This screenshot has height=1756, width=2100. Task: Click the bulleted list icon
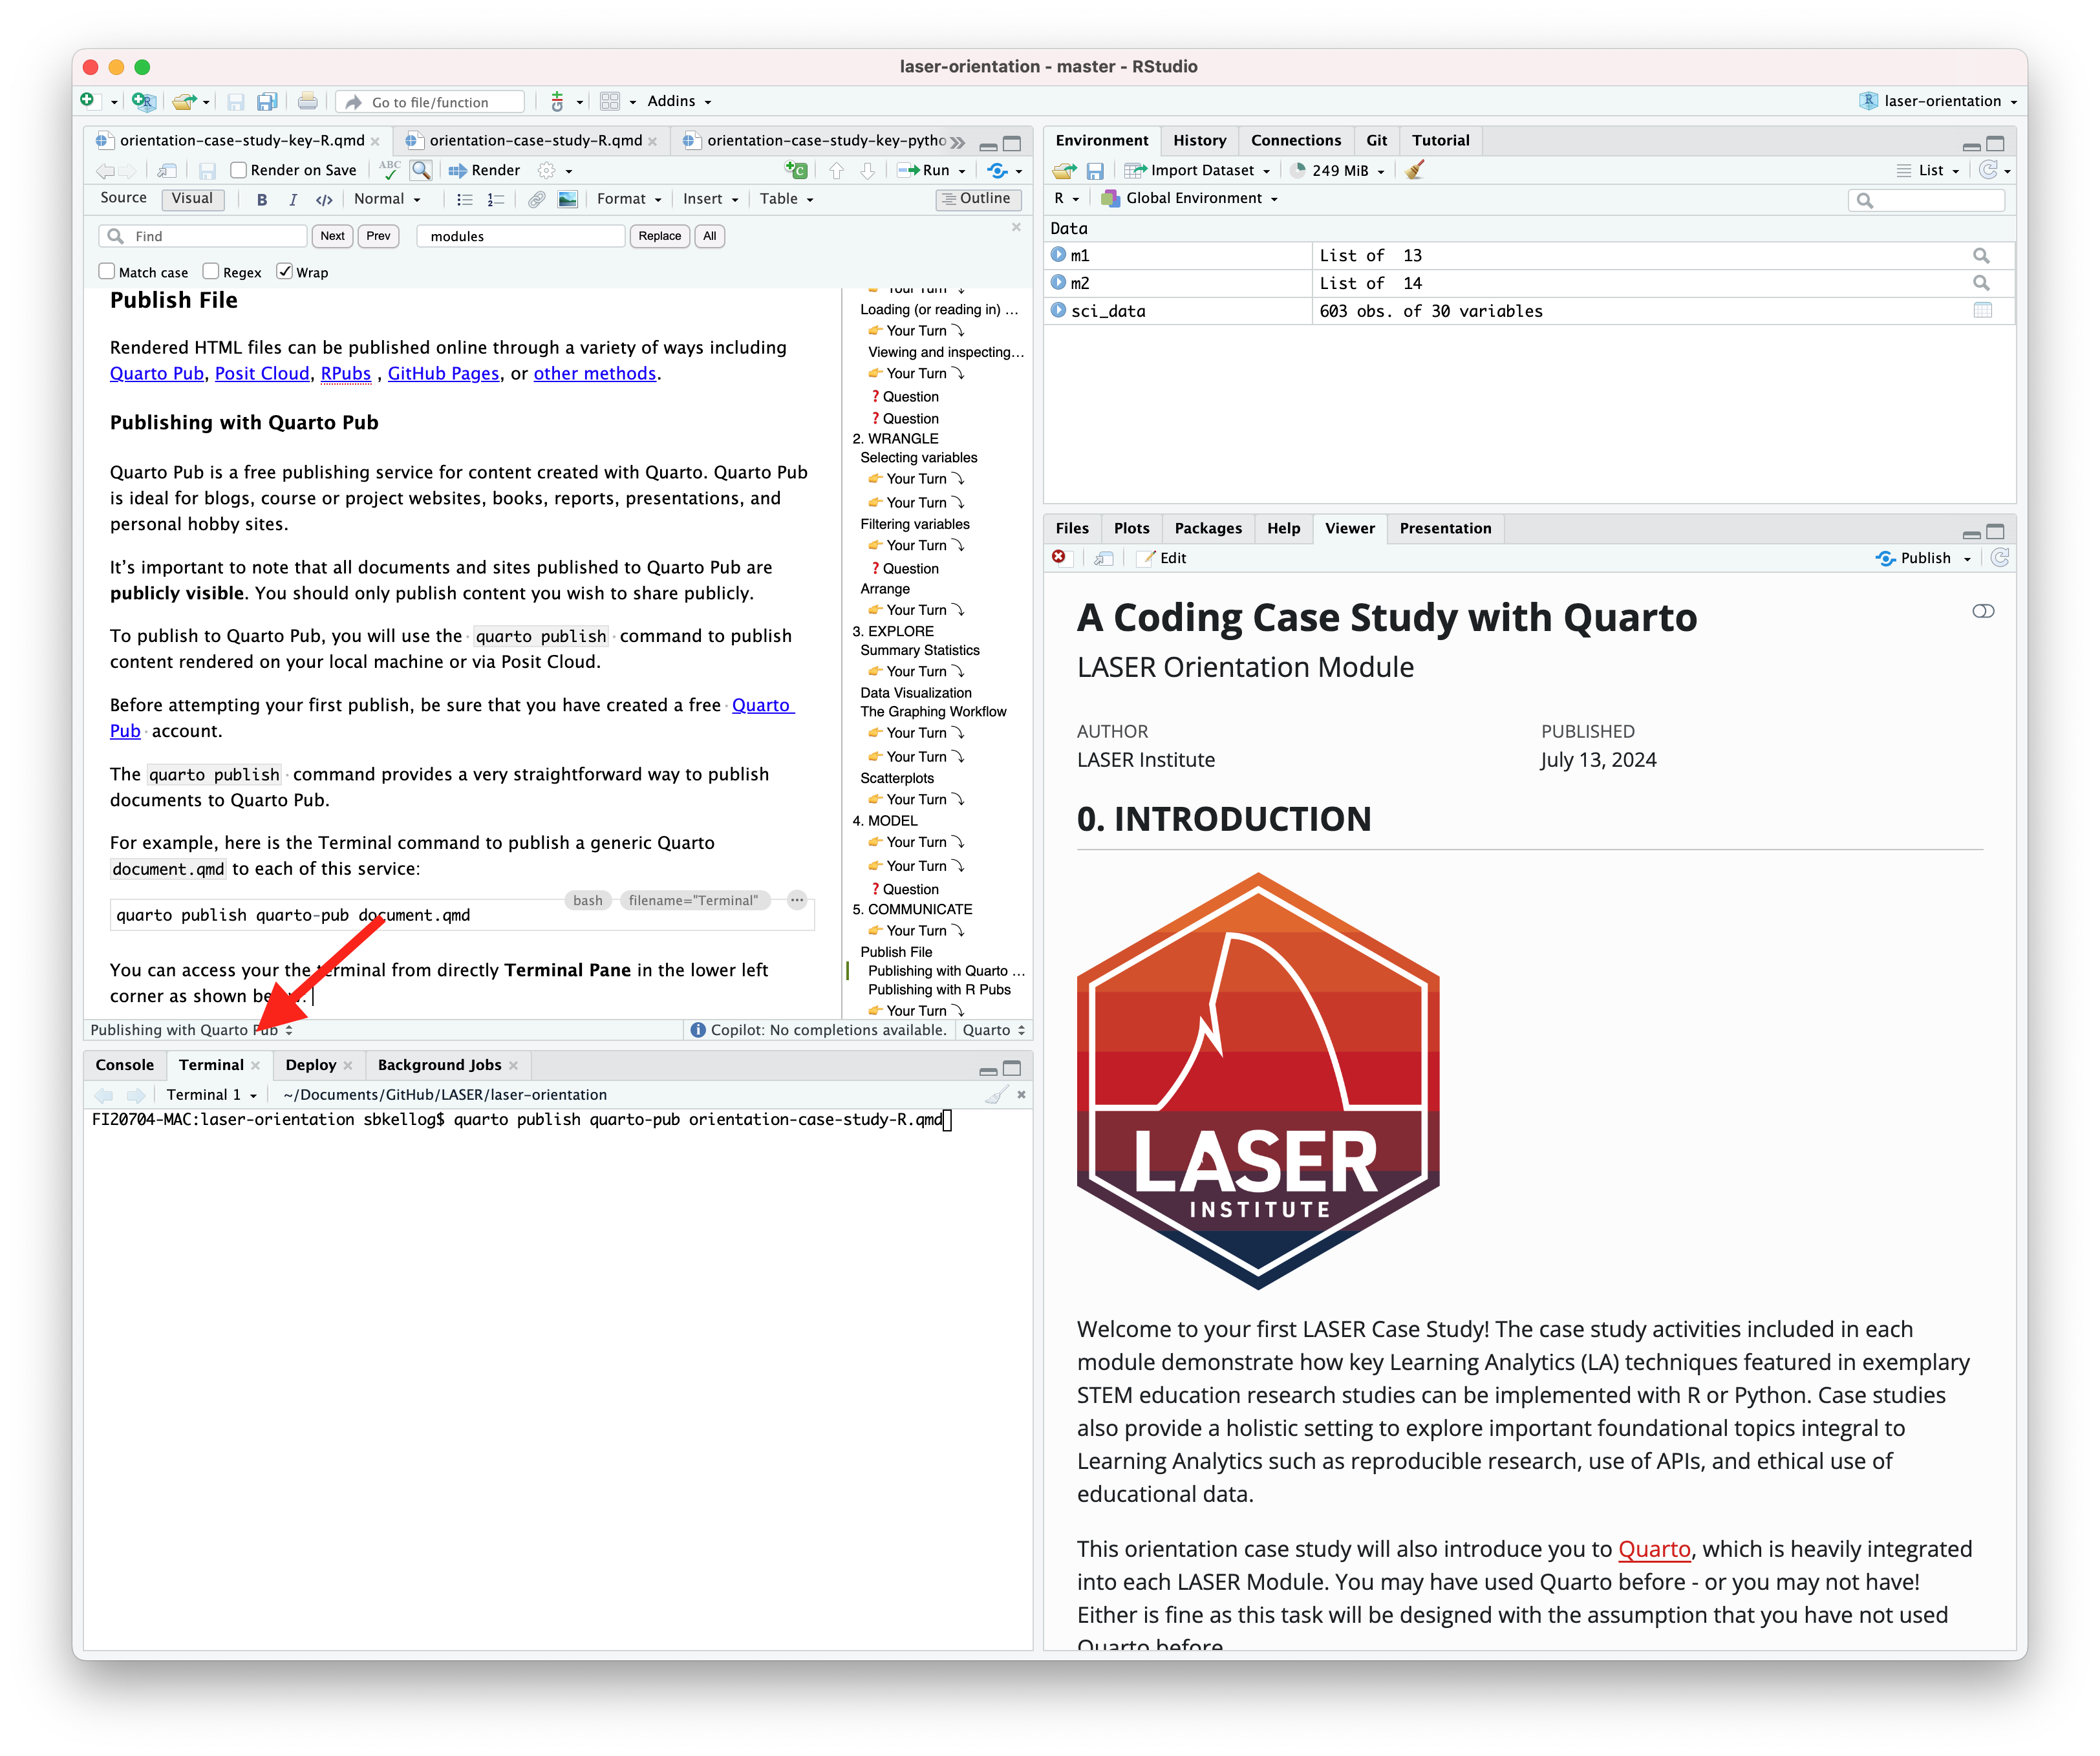click(x=464, y=200)
